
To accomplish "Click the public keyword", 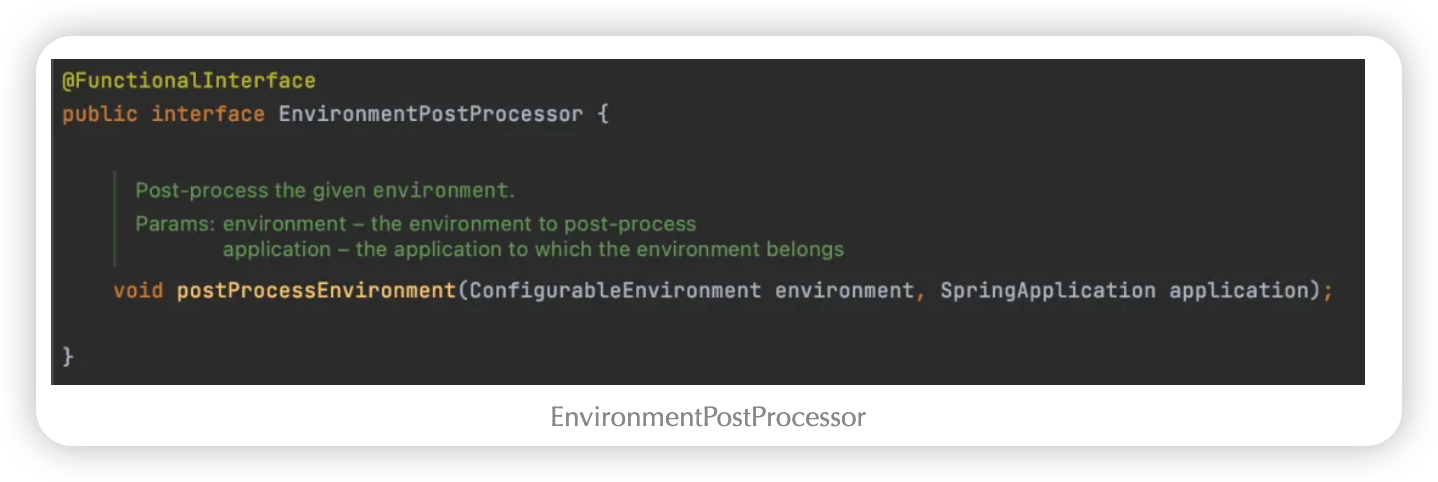I will click(100, 114).
